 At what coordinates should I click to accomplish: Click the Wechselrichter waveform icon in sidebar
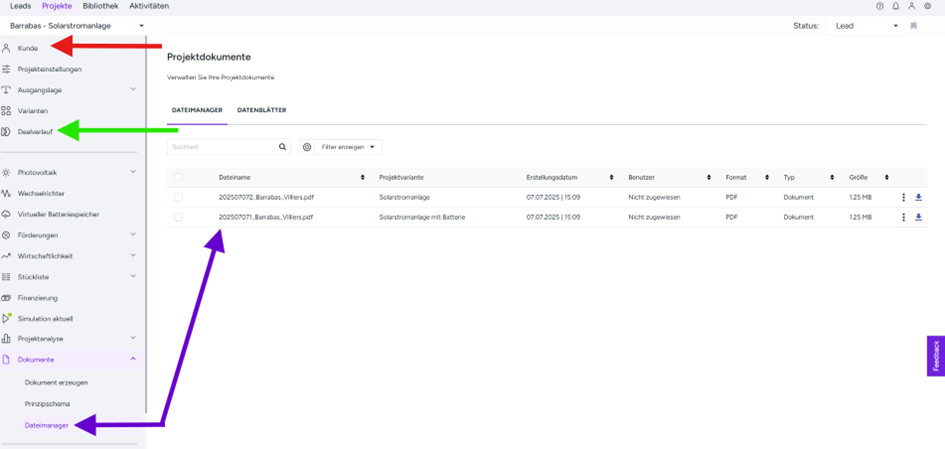[7, 193]
